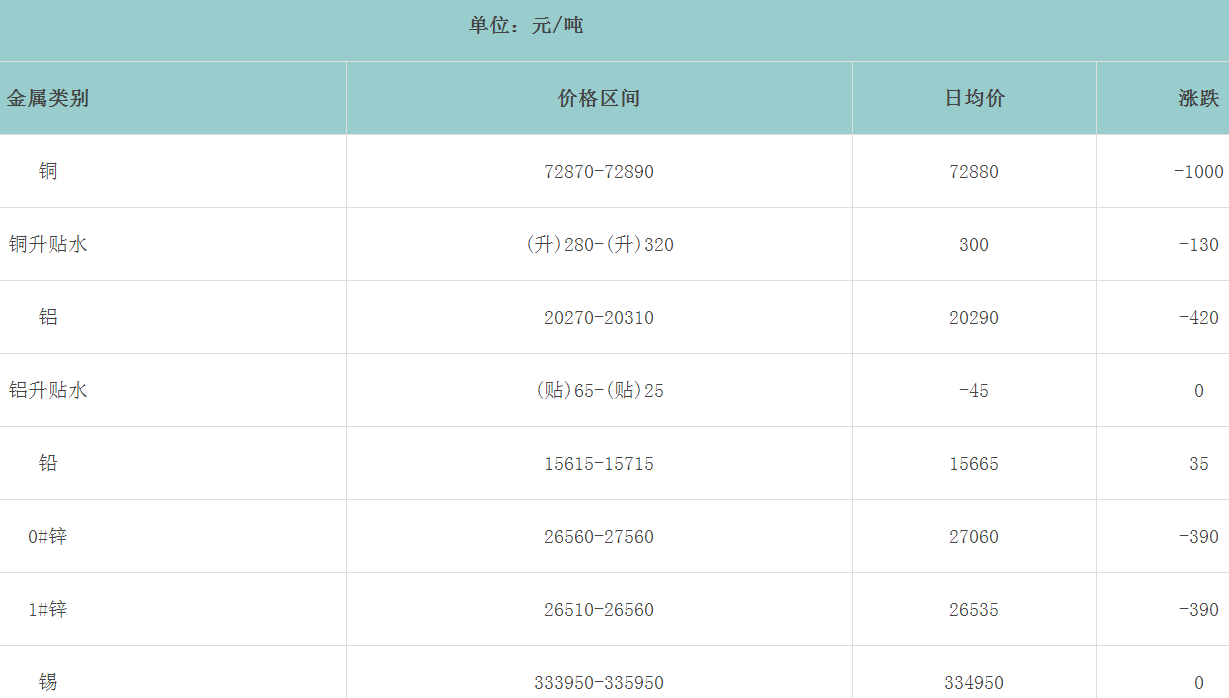
Task: Click the 日均价 column header
Action: point(974,98)
